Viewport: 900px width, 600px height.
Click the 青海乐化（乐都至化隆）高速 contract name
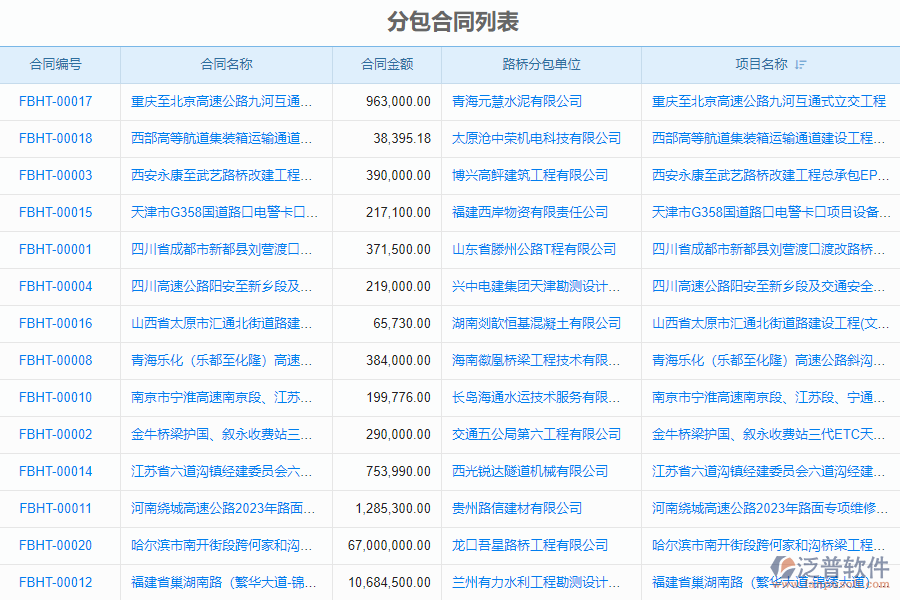coord(218,360)
